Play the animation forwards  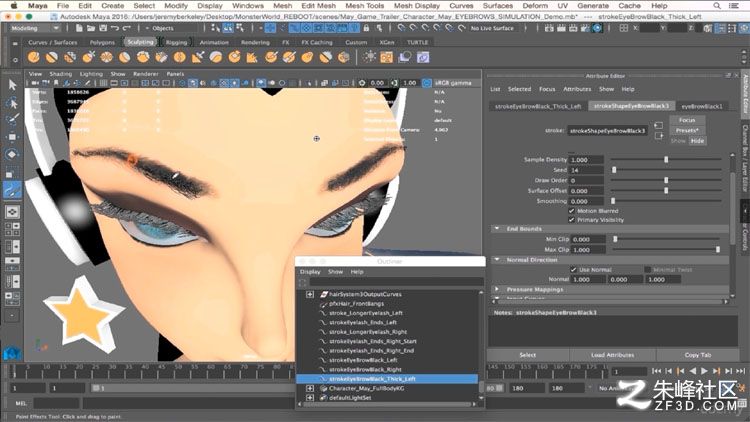pos(704,371)
